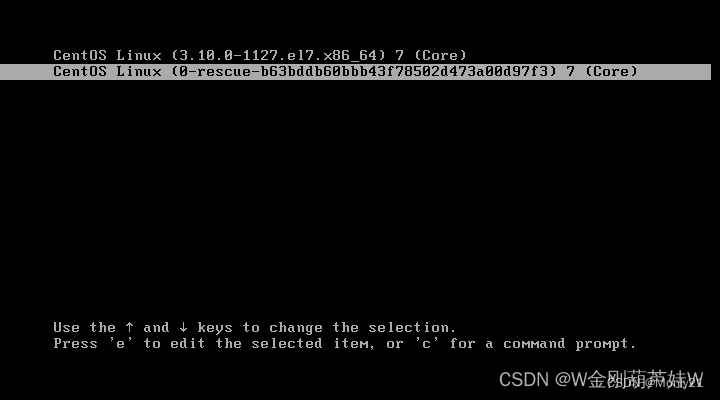720x400 pixels.
Task: Click the quoted 'c' command key hint
Action: pyautogui.click(x=427, y=344)
